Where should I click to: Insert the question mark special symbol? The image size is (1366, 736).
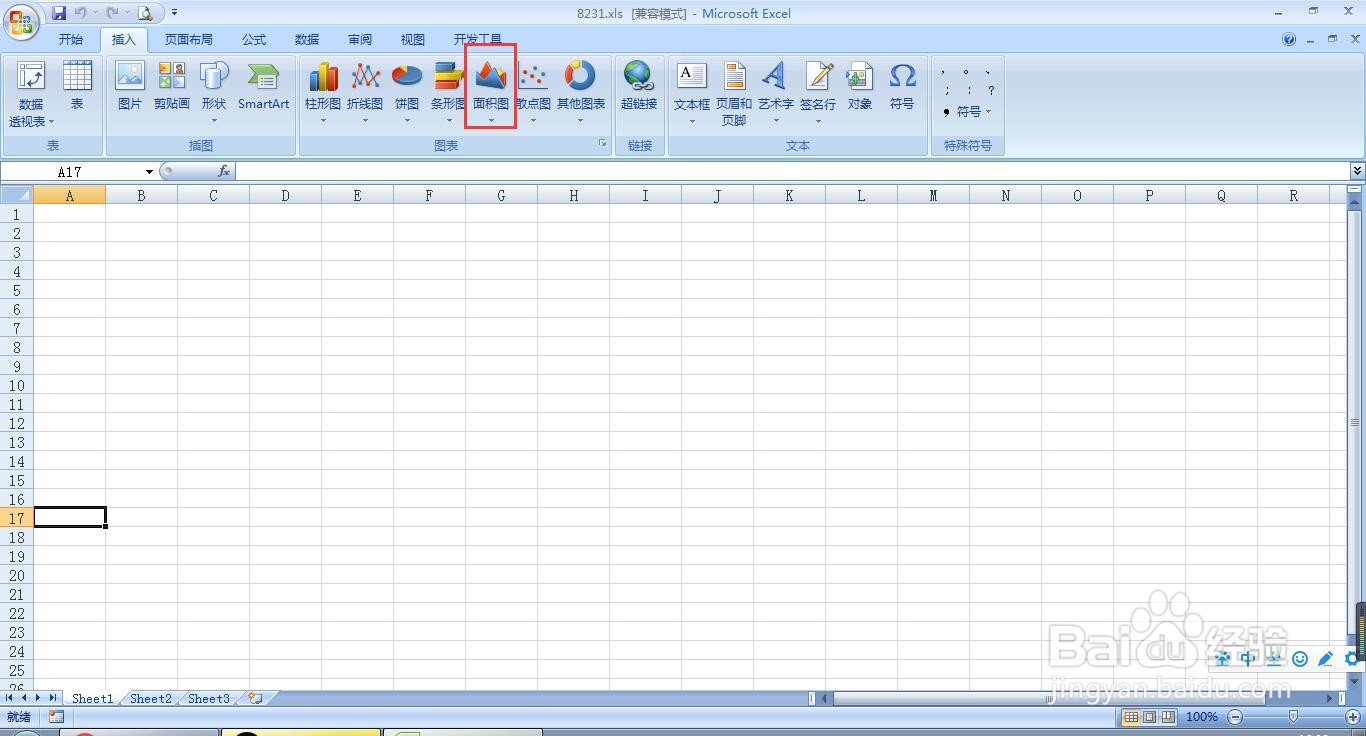(x=990, y=90)
